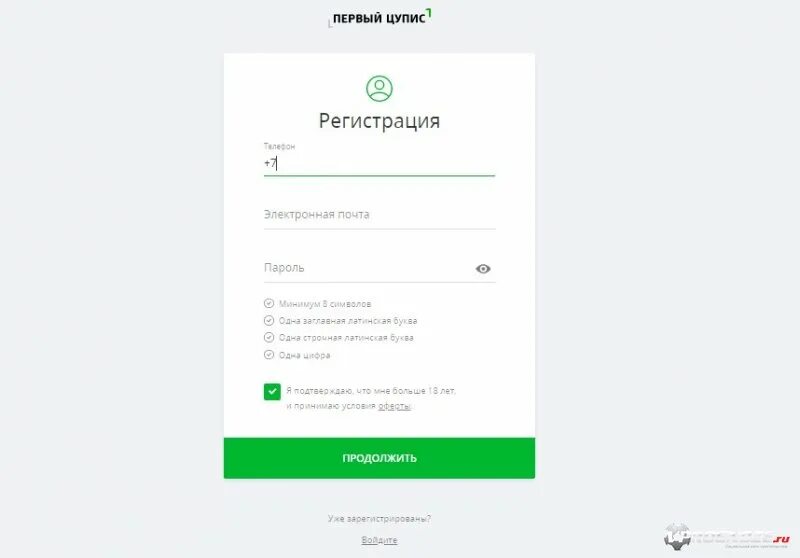Screen dimensions: 800x558
Task: Click the Электронная почта field
Action: [379, 215]
